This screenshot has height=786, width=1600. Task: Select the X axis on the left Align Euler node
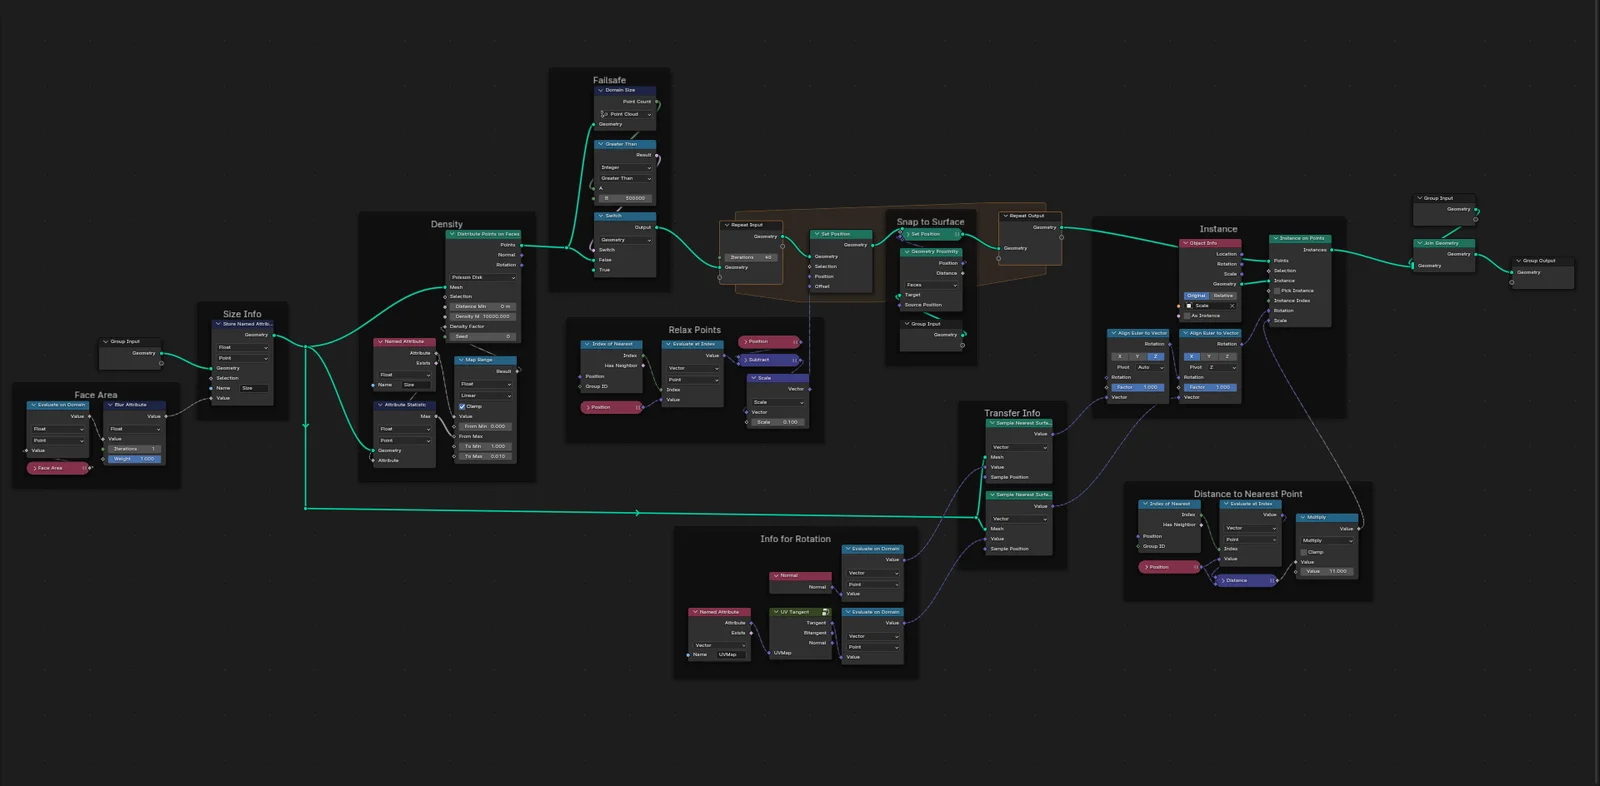coord(1120,356)
